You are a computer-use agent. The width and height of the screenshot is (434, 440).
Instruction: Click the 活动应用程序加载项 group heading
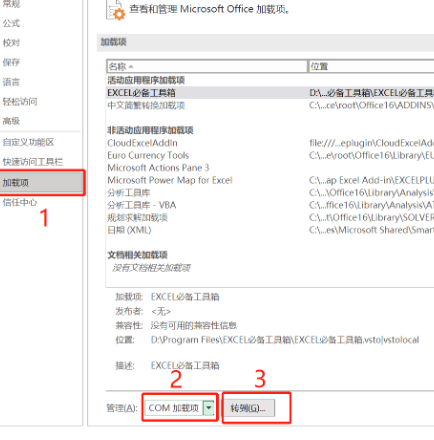pos(146,80)
